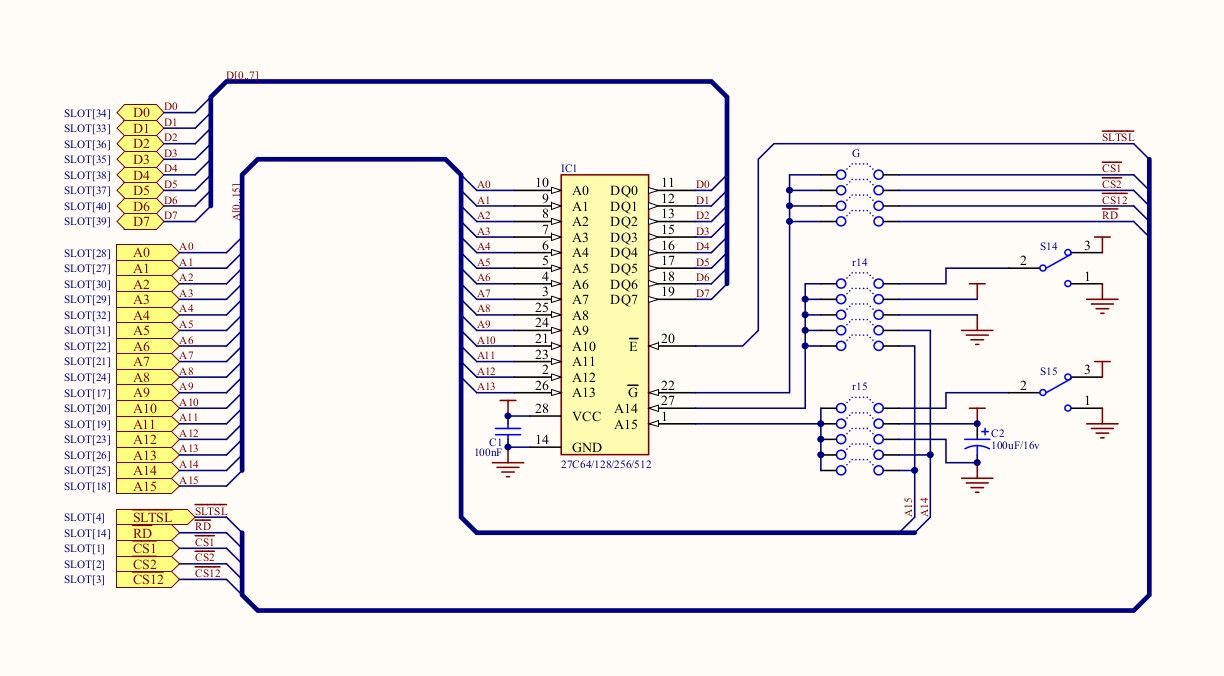Image resolution: width=1224 pixels, height=676 pixels.
Task: Click the DQ7 pin name inside IC1
Action: point(624,300)
